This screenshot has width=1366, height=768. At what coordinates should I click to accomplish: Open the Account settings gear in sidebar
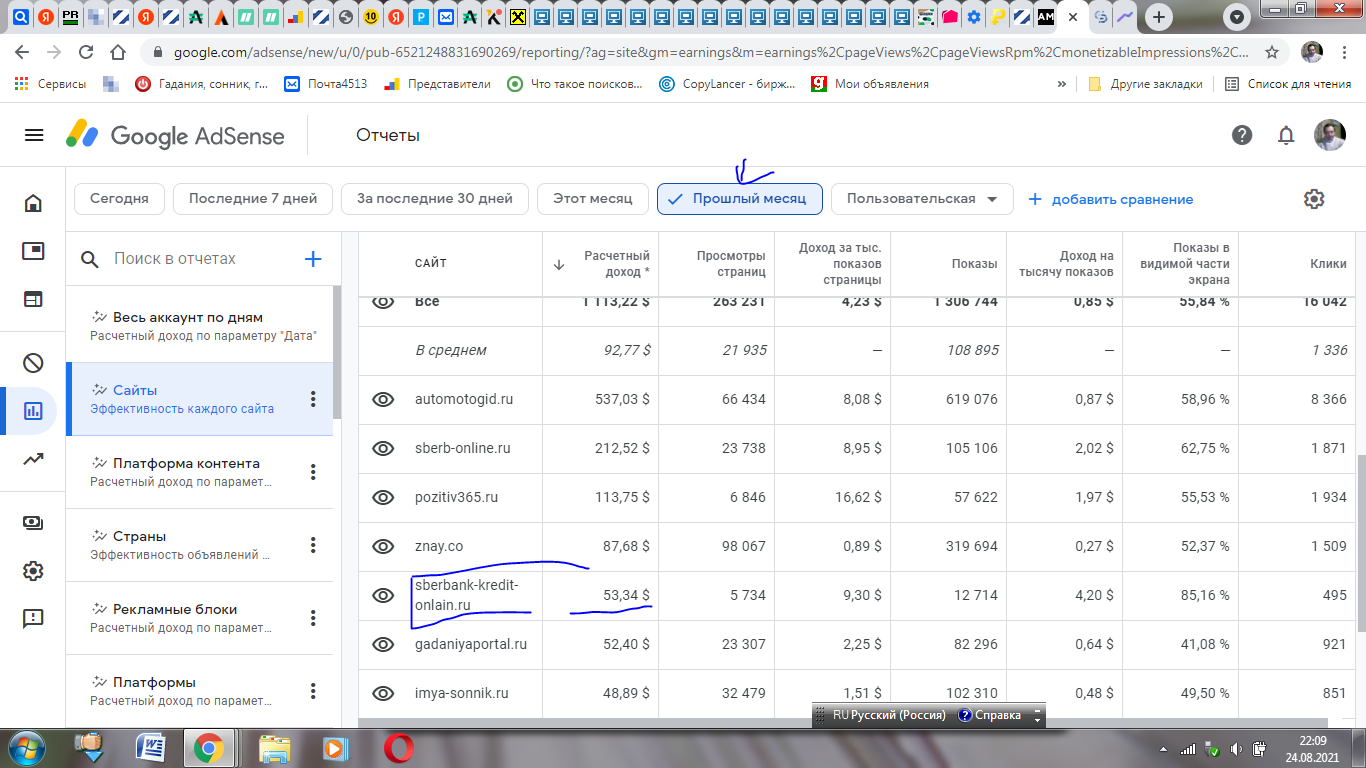[33, 571]
